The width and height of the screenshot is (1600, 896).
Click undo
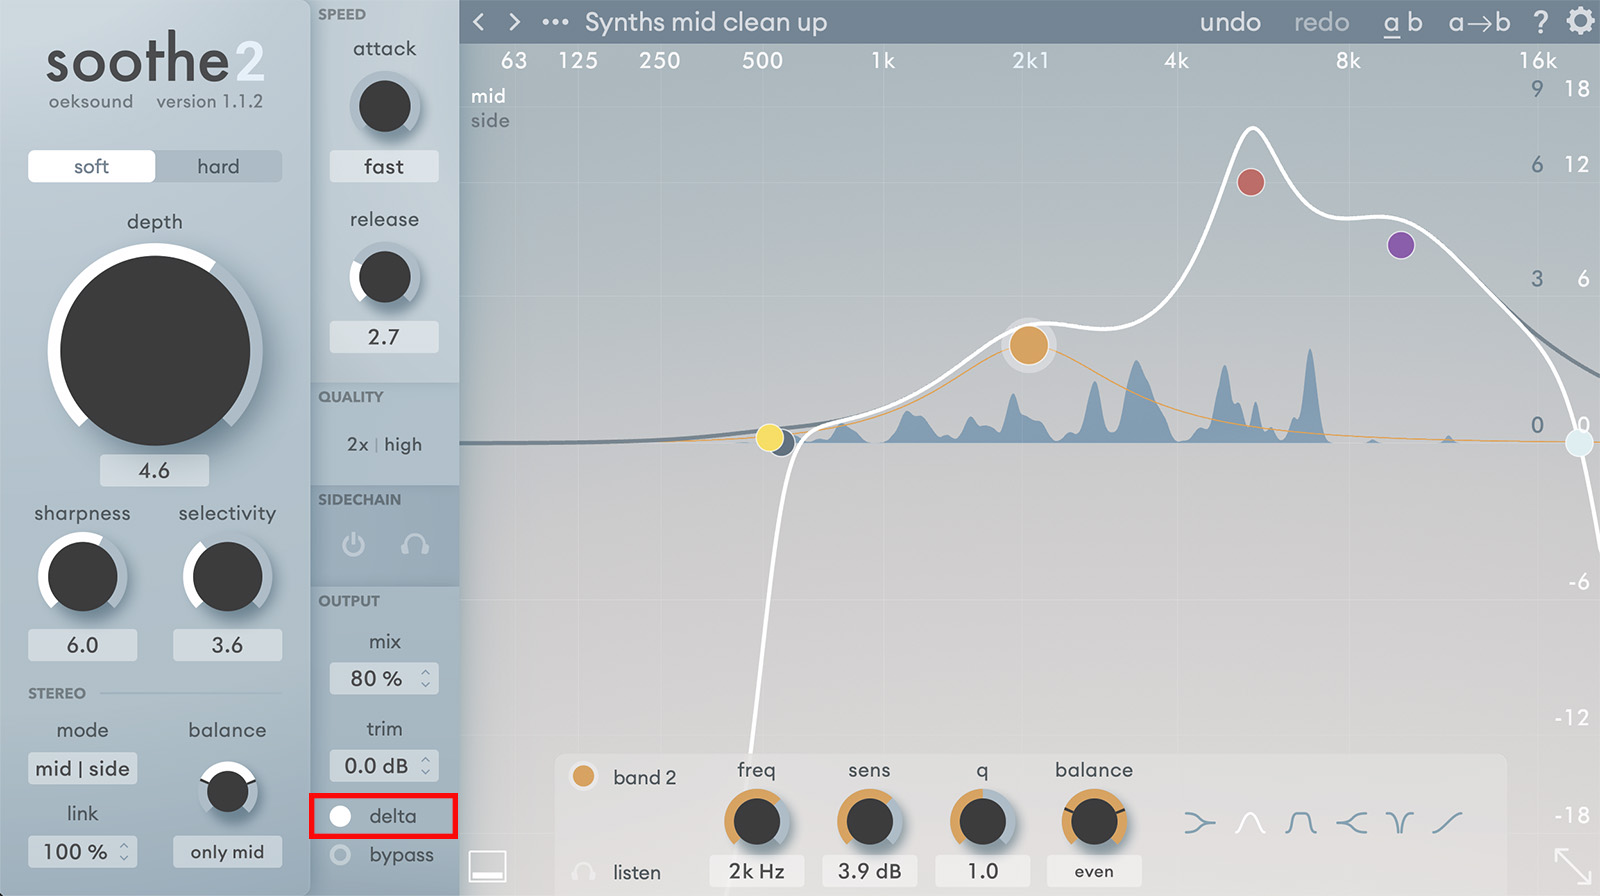pos(1230,22)
